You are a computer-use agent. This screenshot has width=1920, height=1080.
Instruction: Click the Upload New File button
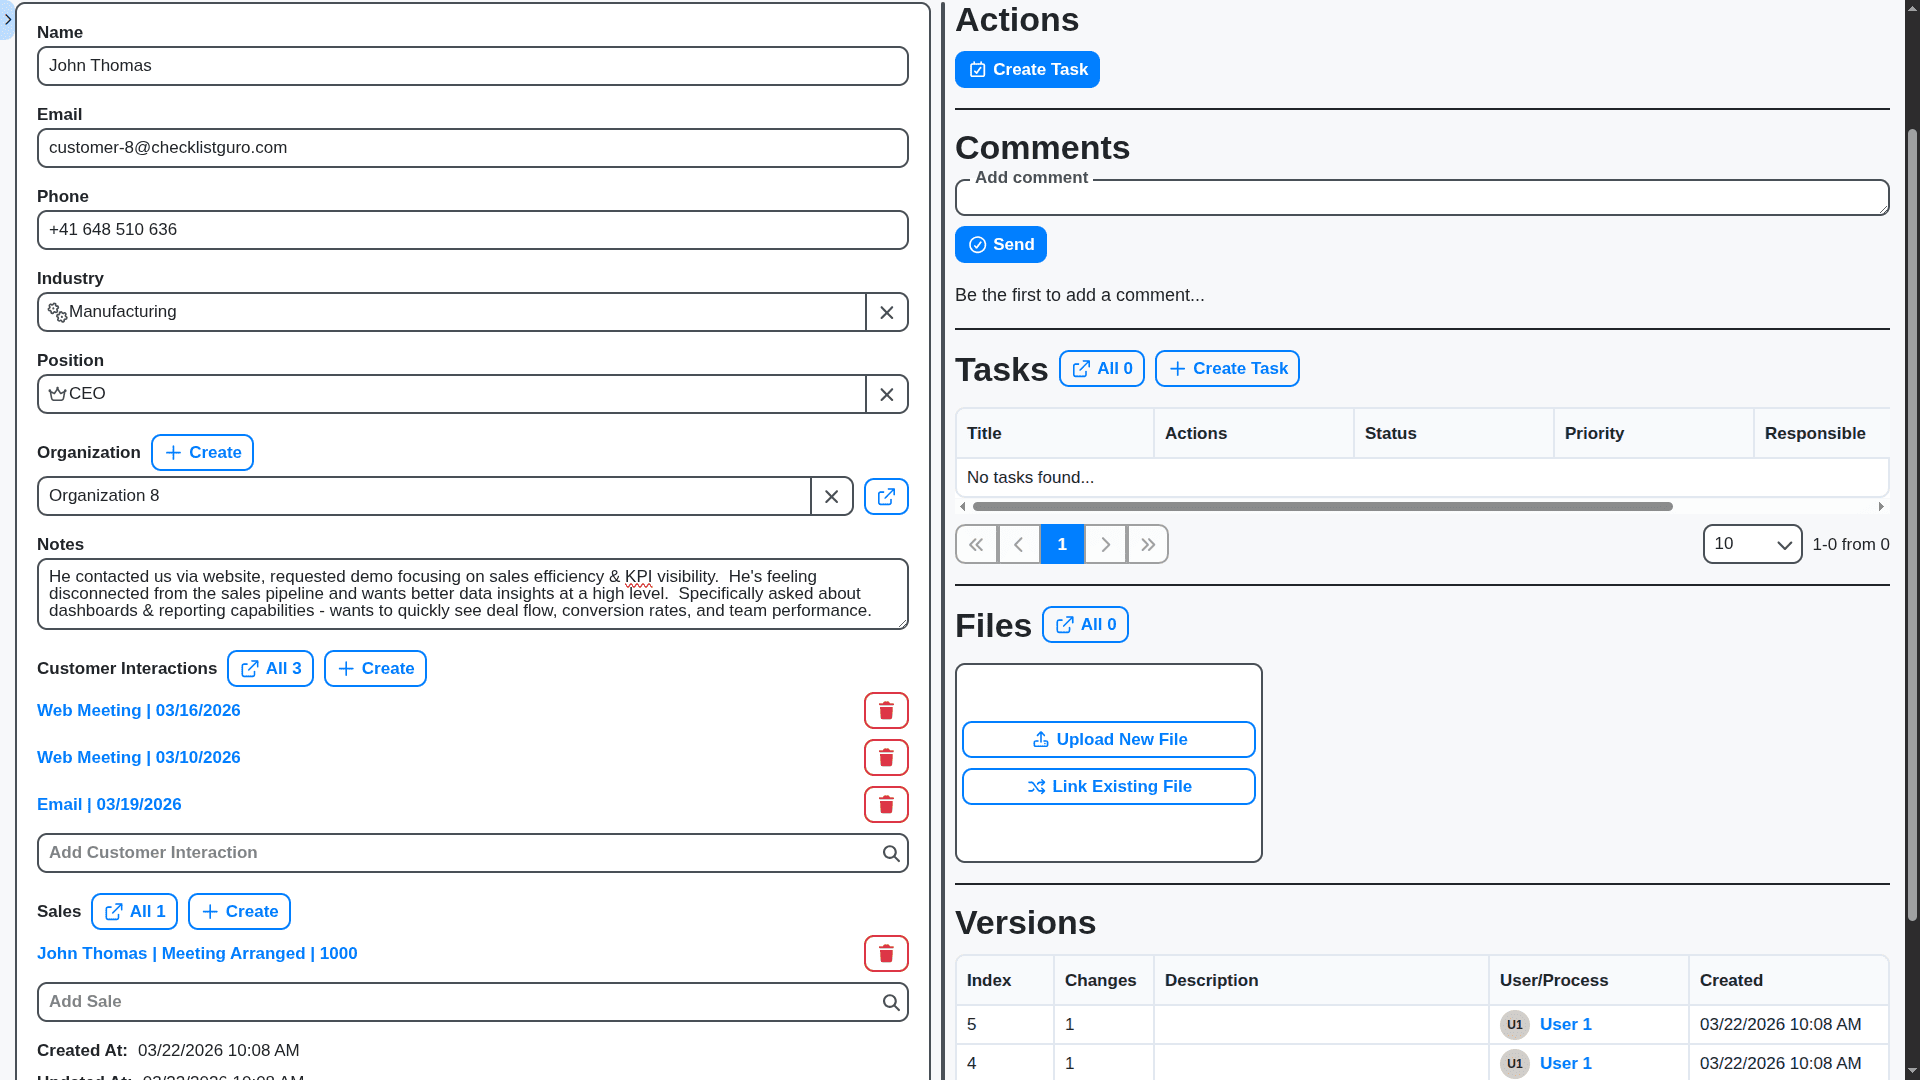pos(1108,739)
